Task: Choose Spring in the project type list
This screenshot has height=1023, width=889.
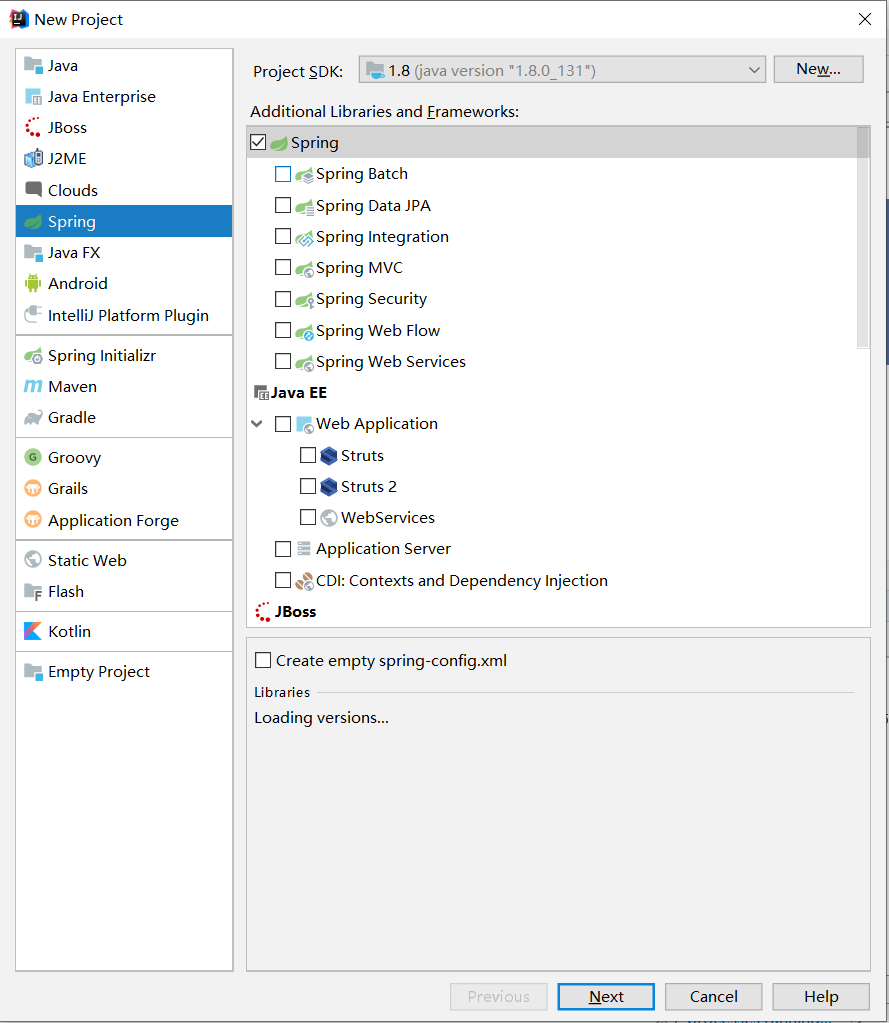Action: pos(124,221)
